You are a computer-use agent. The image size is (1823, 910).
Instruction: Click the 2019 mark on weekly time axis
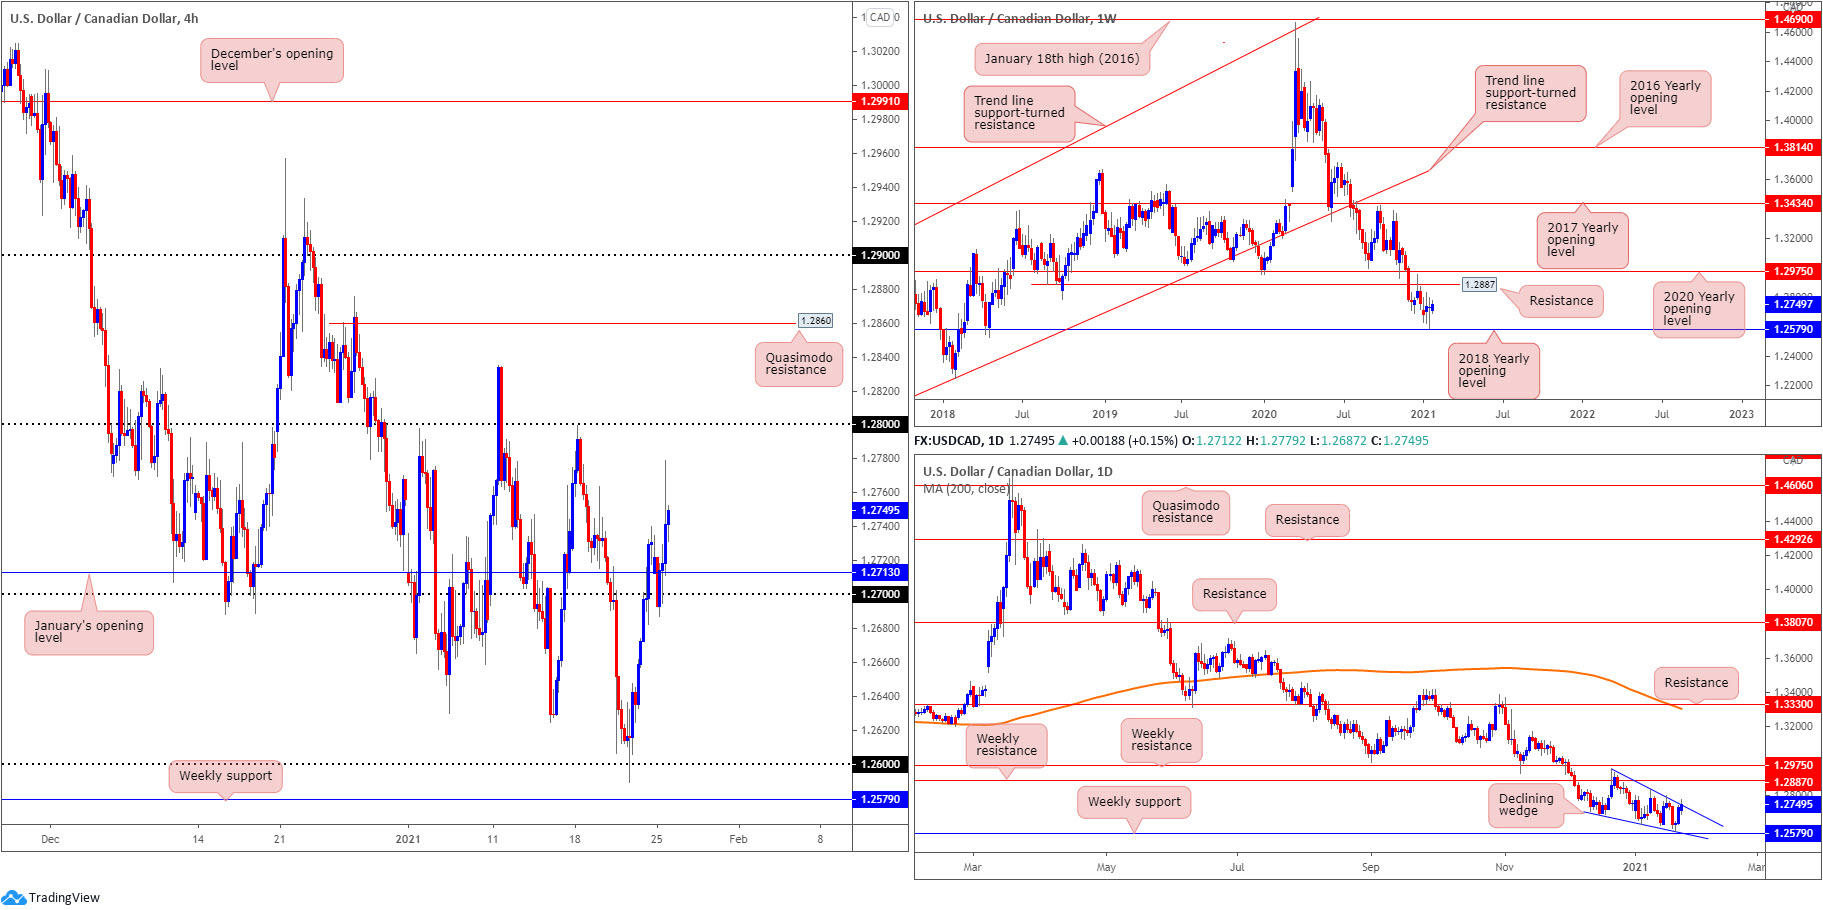tap(1104, 414)
